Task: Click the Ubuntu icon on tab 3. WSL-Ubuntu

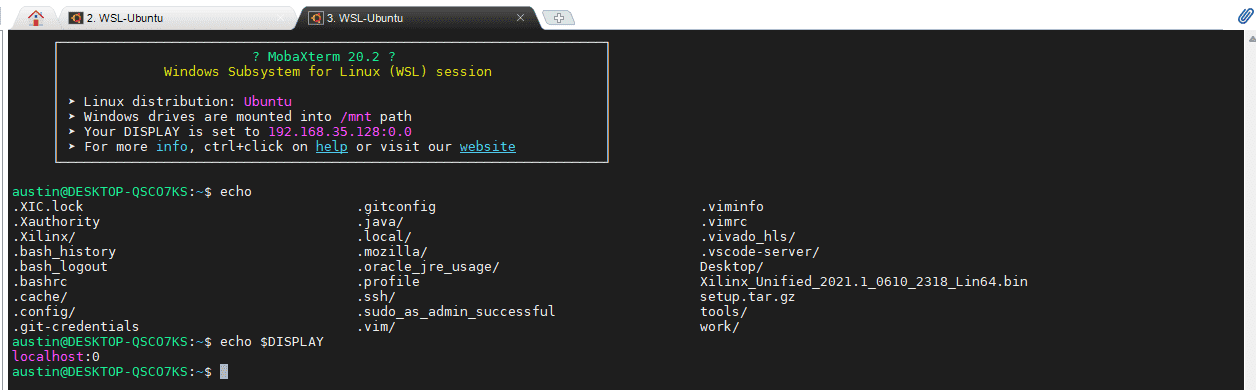Action: pos(316,18)
